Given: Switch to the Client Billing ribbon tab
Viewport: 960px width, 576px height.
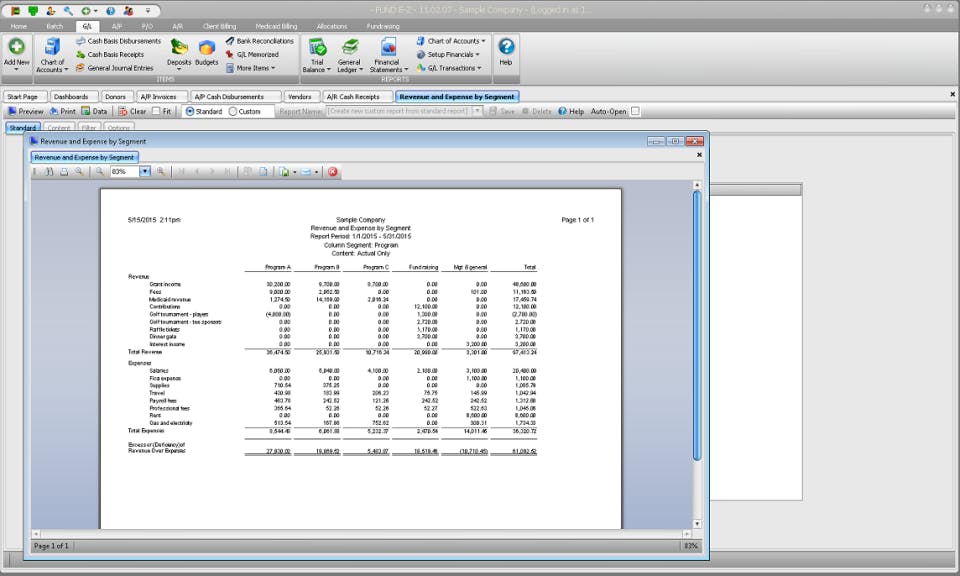Looking at the screenshot, I should point(219,26).
